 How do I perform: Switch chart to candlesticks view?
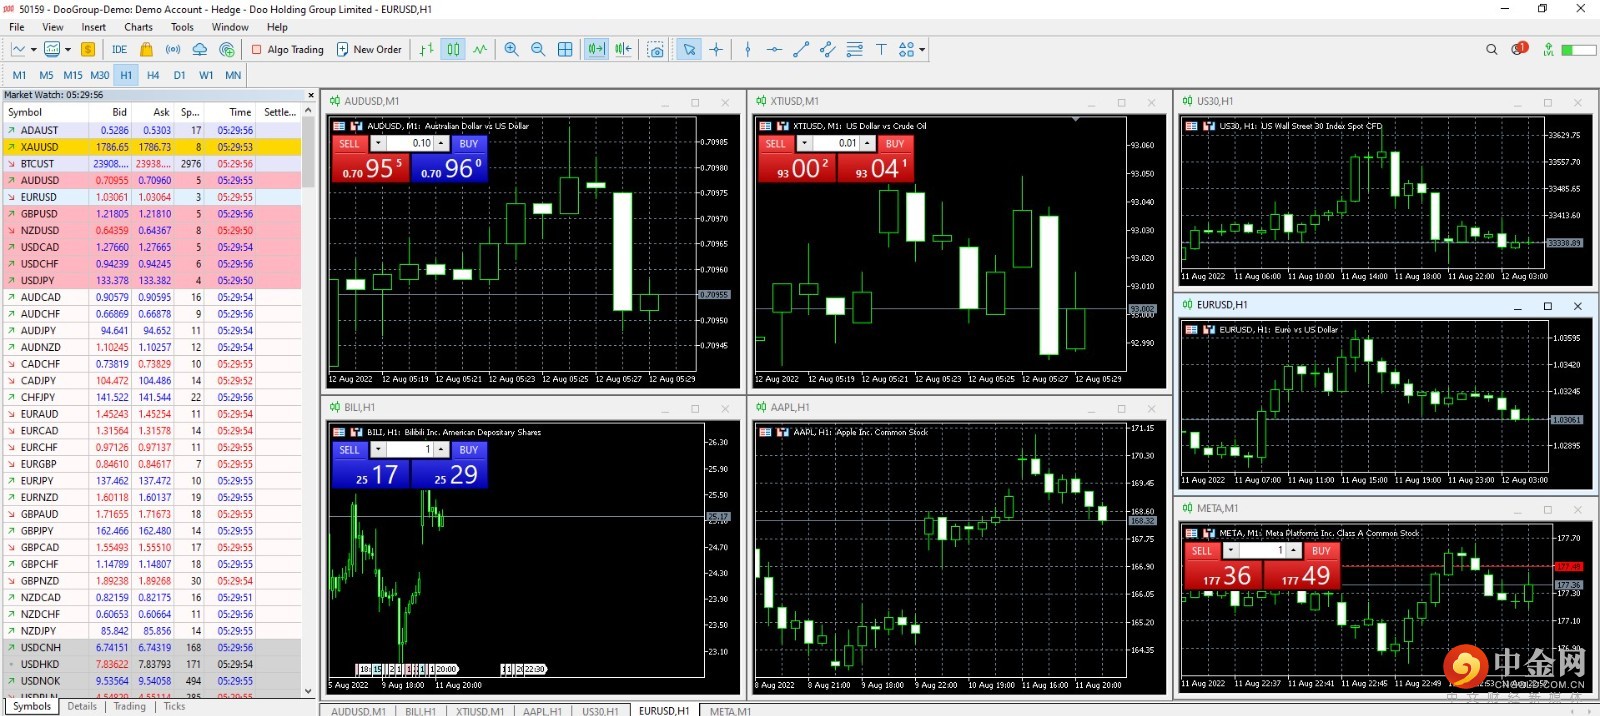point(453,49)
